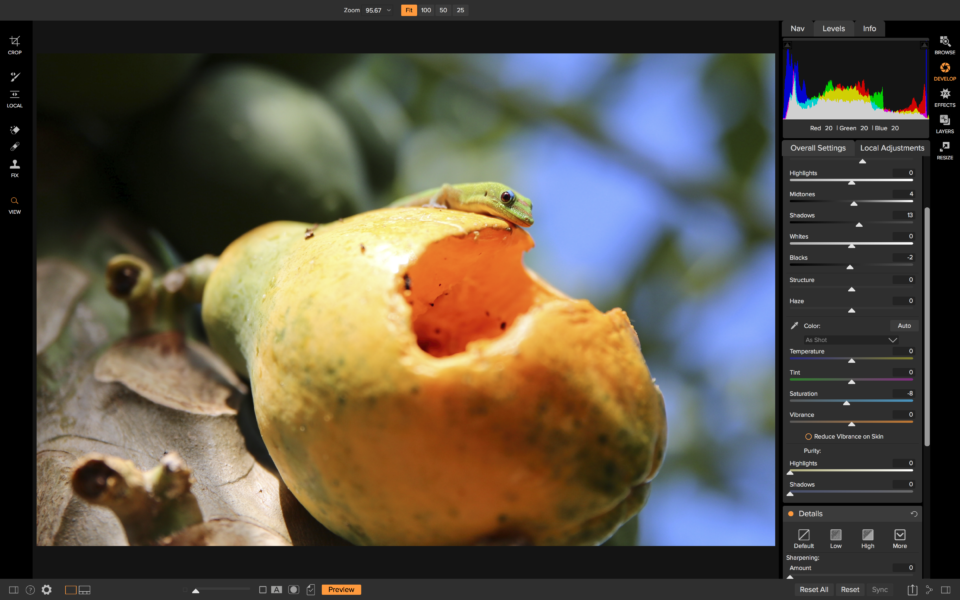
Task: Enable Reduce Vibrance on Skin
Action: (808, 437)
